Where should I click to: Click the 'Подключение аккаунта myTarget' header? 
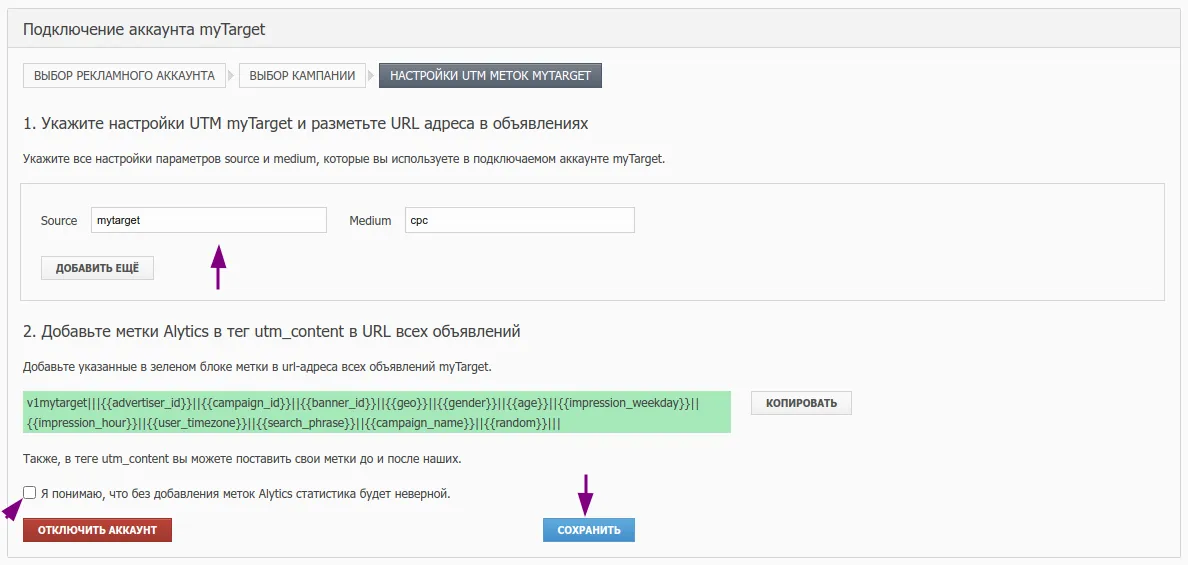pyautogui.click(x=144, y=30)
